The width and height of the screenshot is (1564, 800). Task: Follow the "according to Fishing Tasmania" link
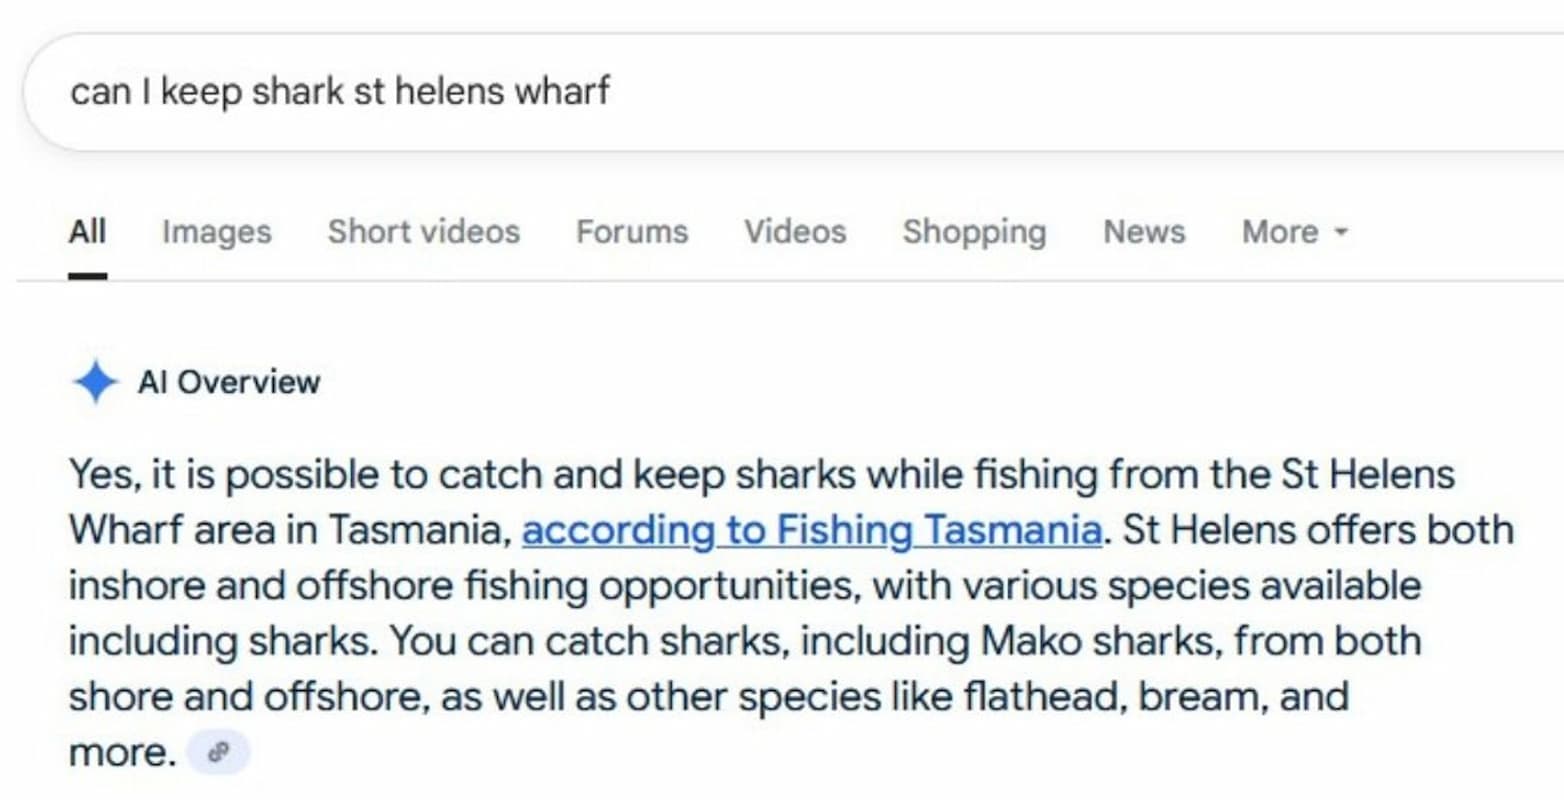tap(812, 530)
